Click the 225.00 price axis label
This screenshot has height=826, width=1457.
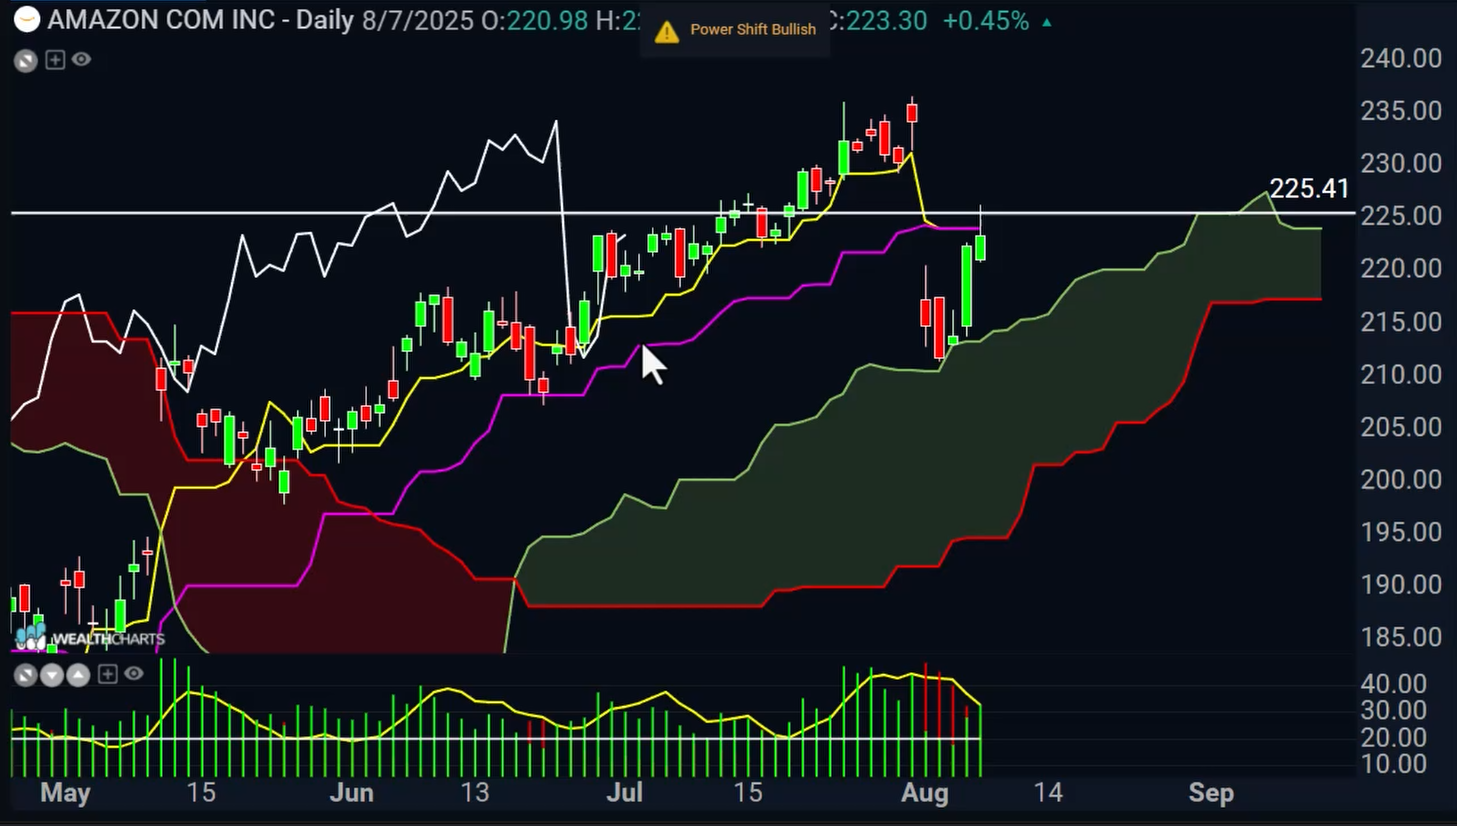pos(1401,216)
